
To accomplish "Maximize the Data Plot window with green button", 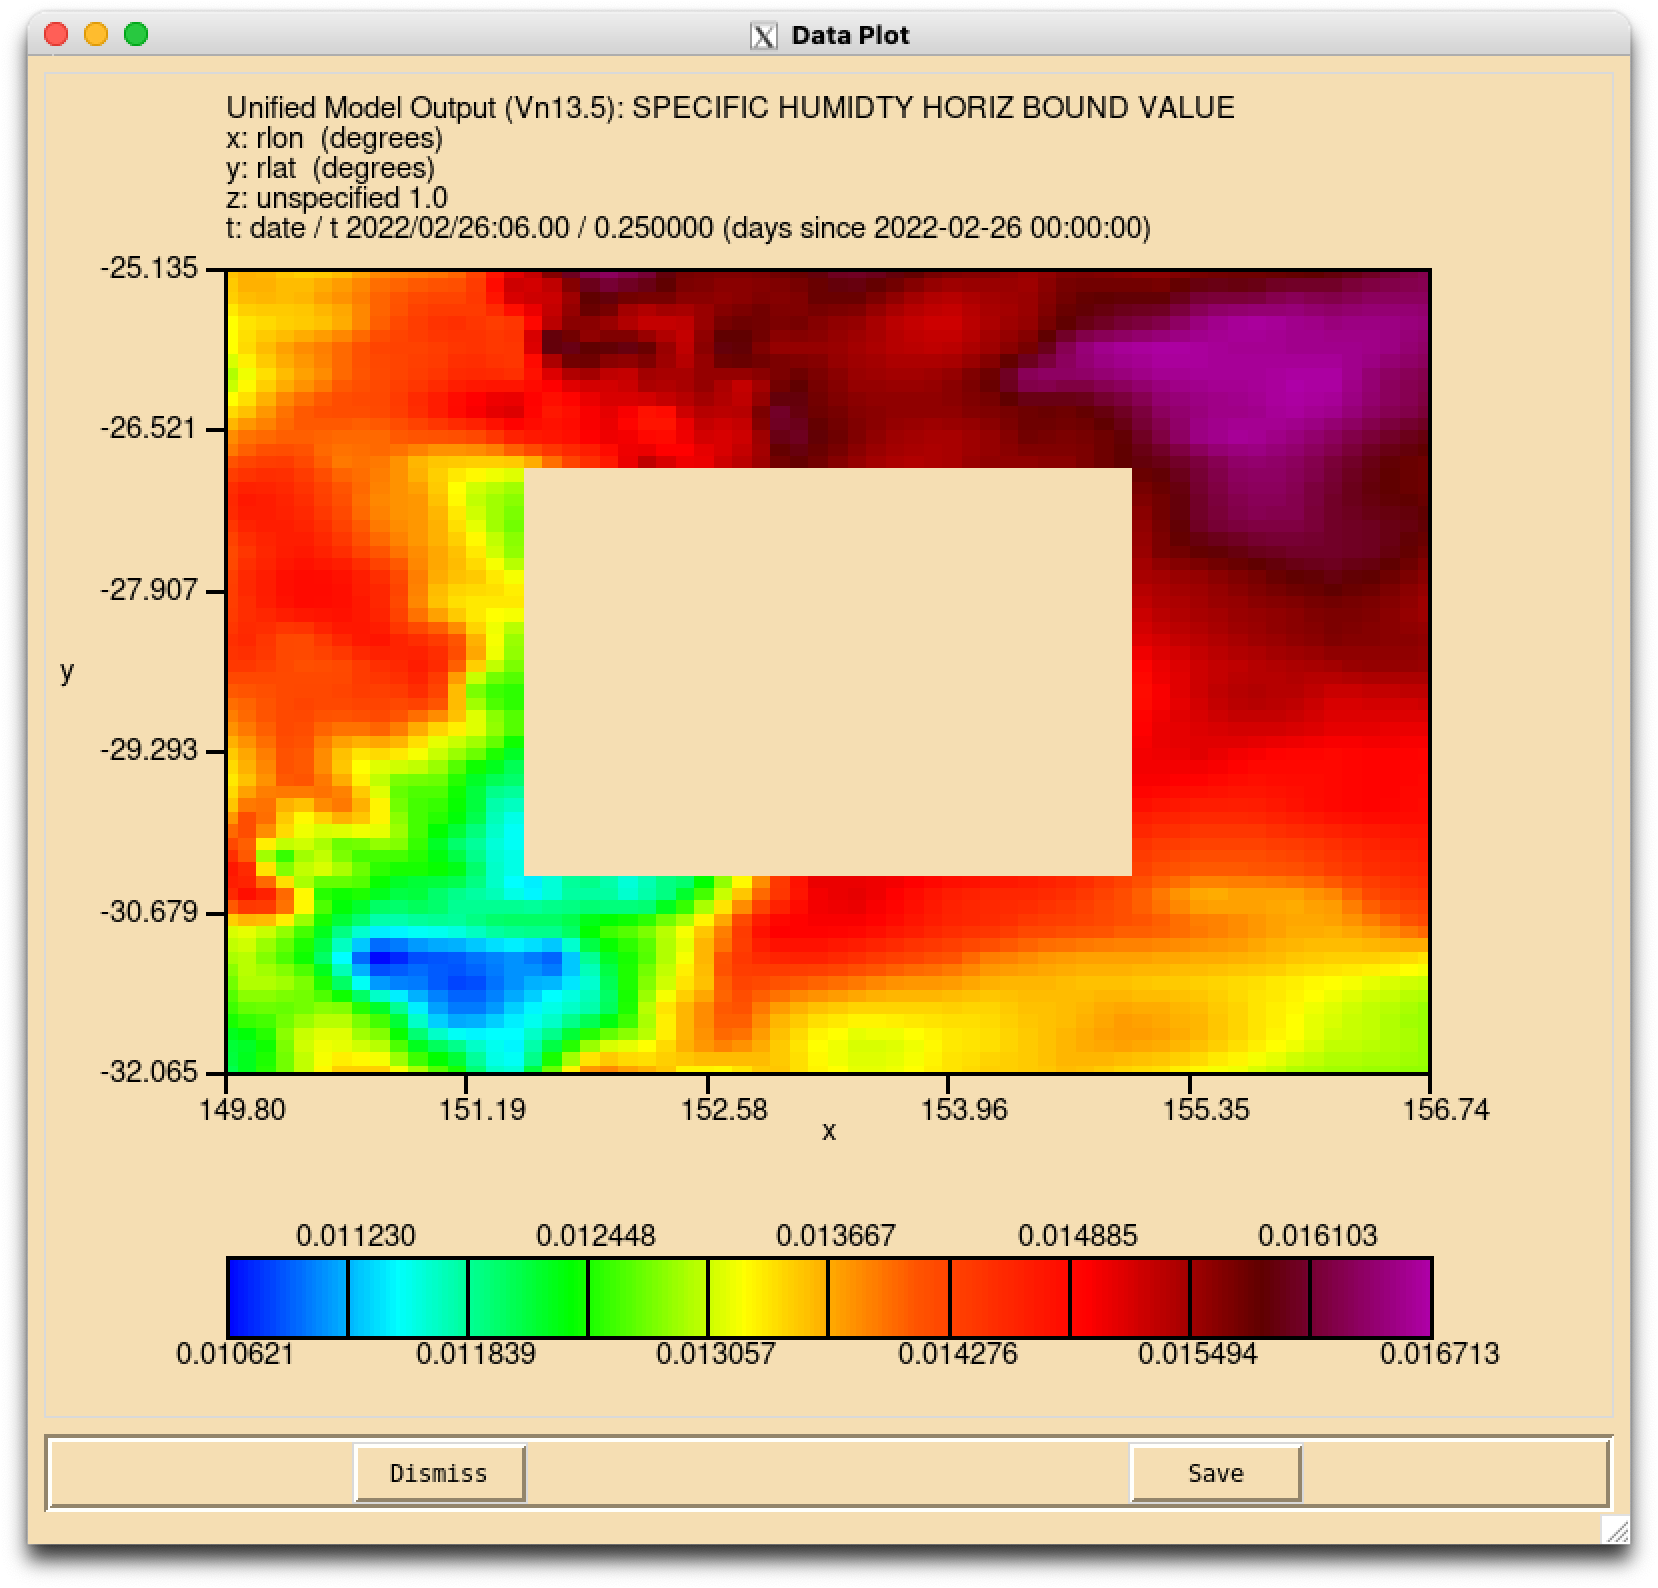I will pos(136,35).
